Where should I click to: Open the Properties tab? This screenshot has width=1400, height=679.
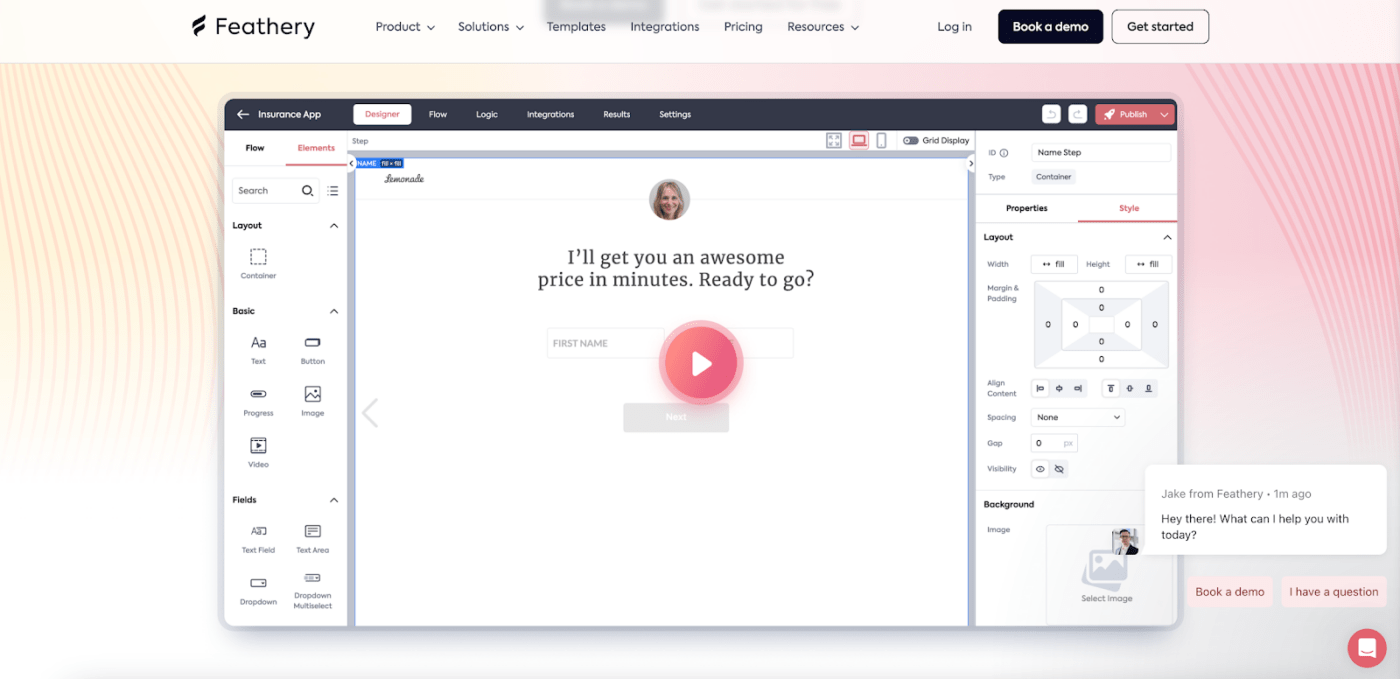point(1027,208)
